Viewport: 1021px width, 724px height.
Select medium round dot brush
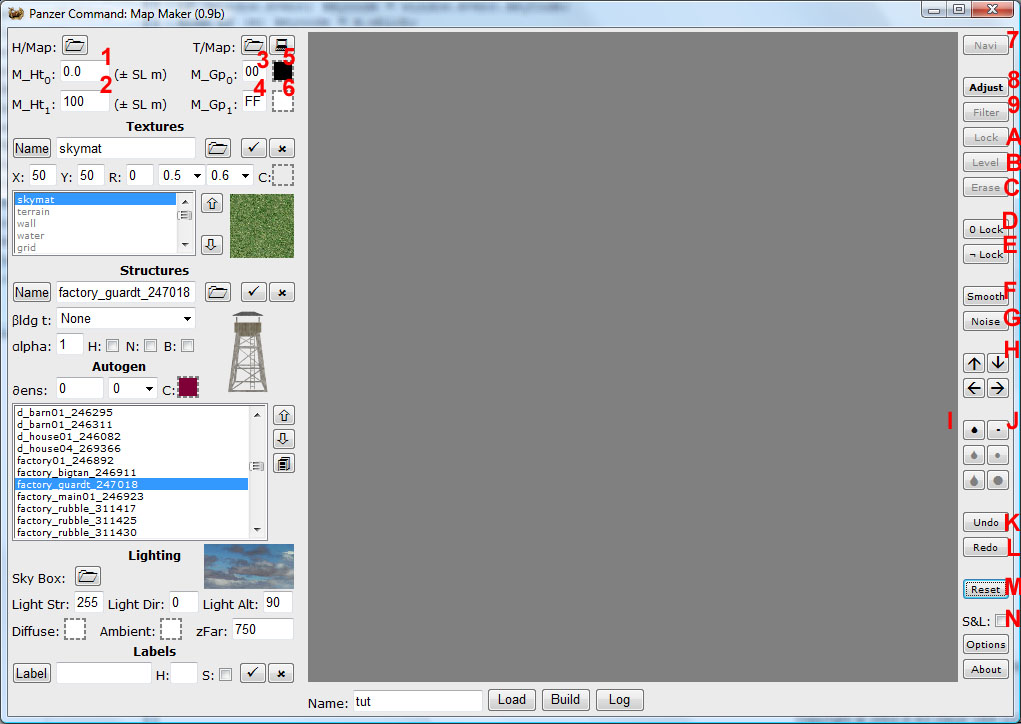(998, 455)
